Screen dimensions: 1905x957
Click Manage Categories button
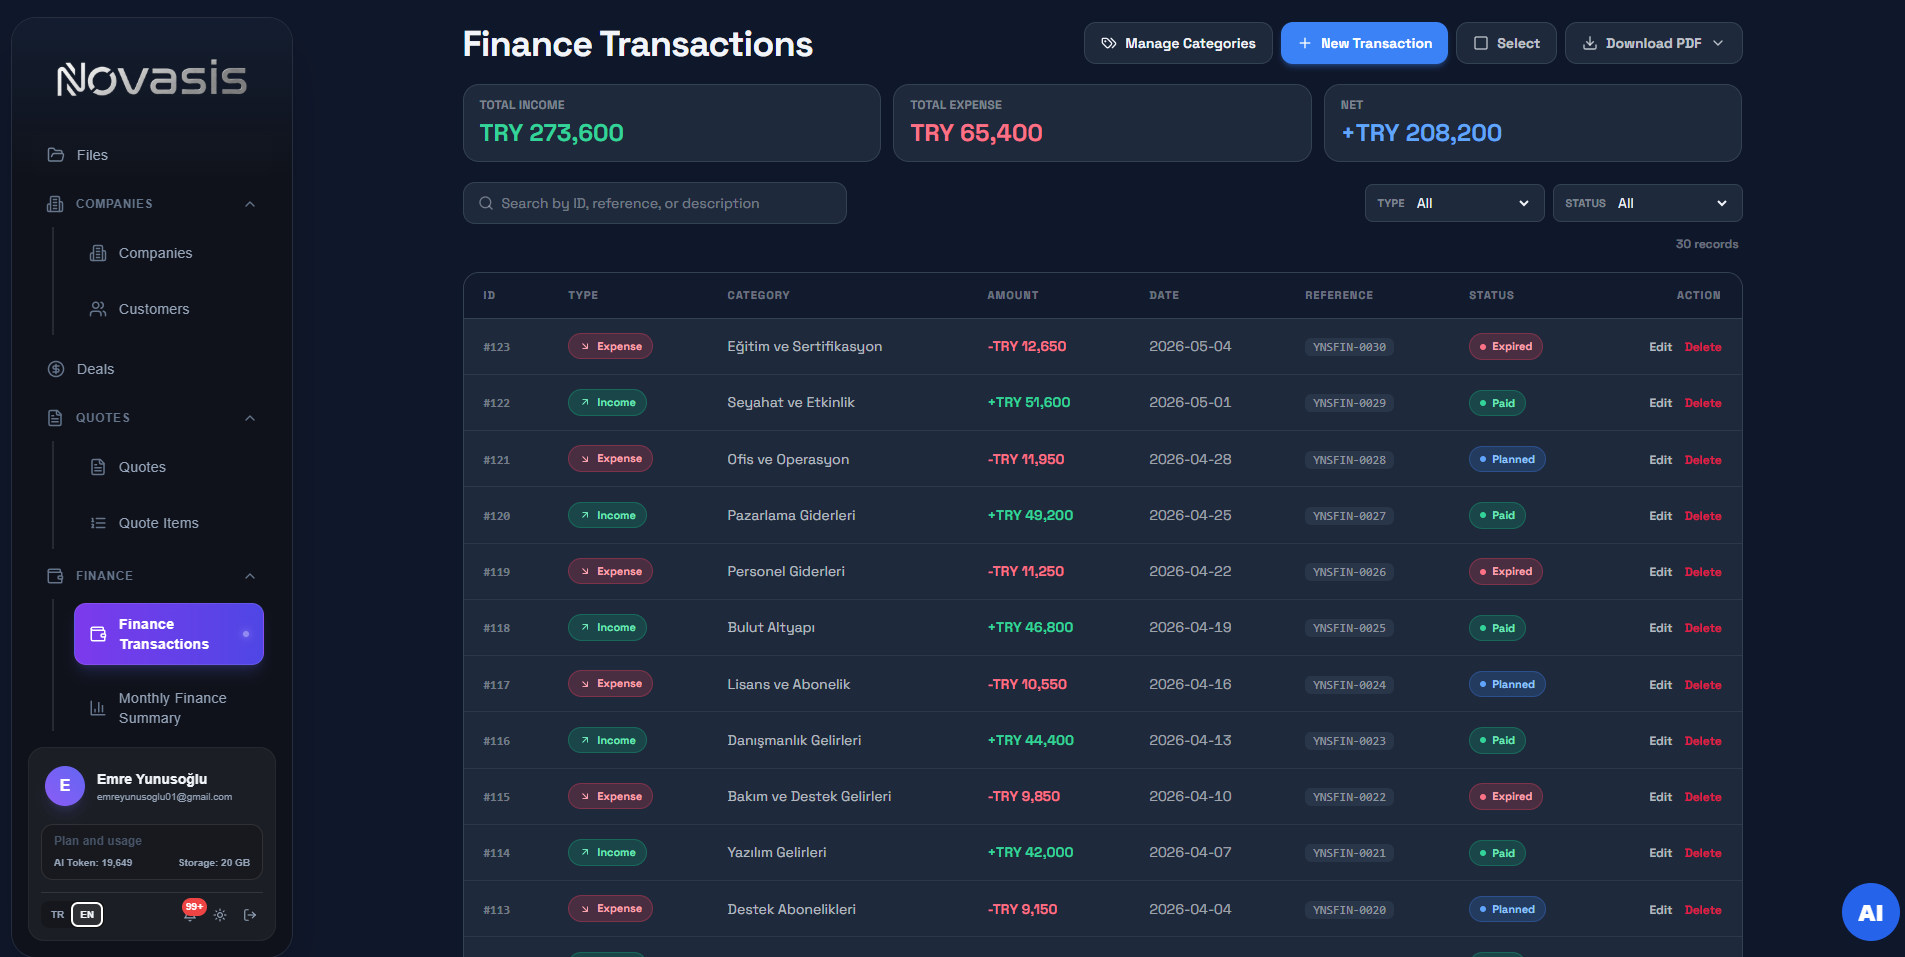point(1178,43)
